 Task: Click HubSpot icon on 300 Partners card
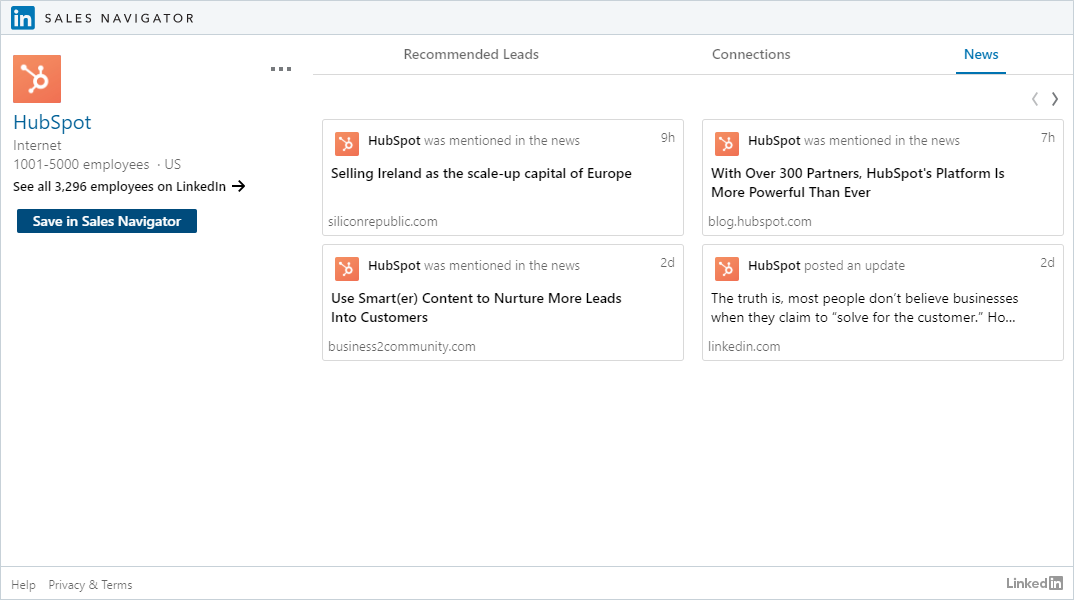tap(727, 144)
